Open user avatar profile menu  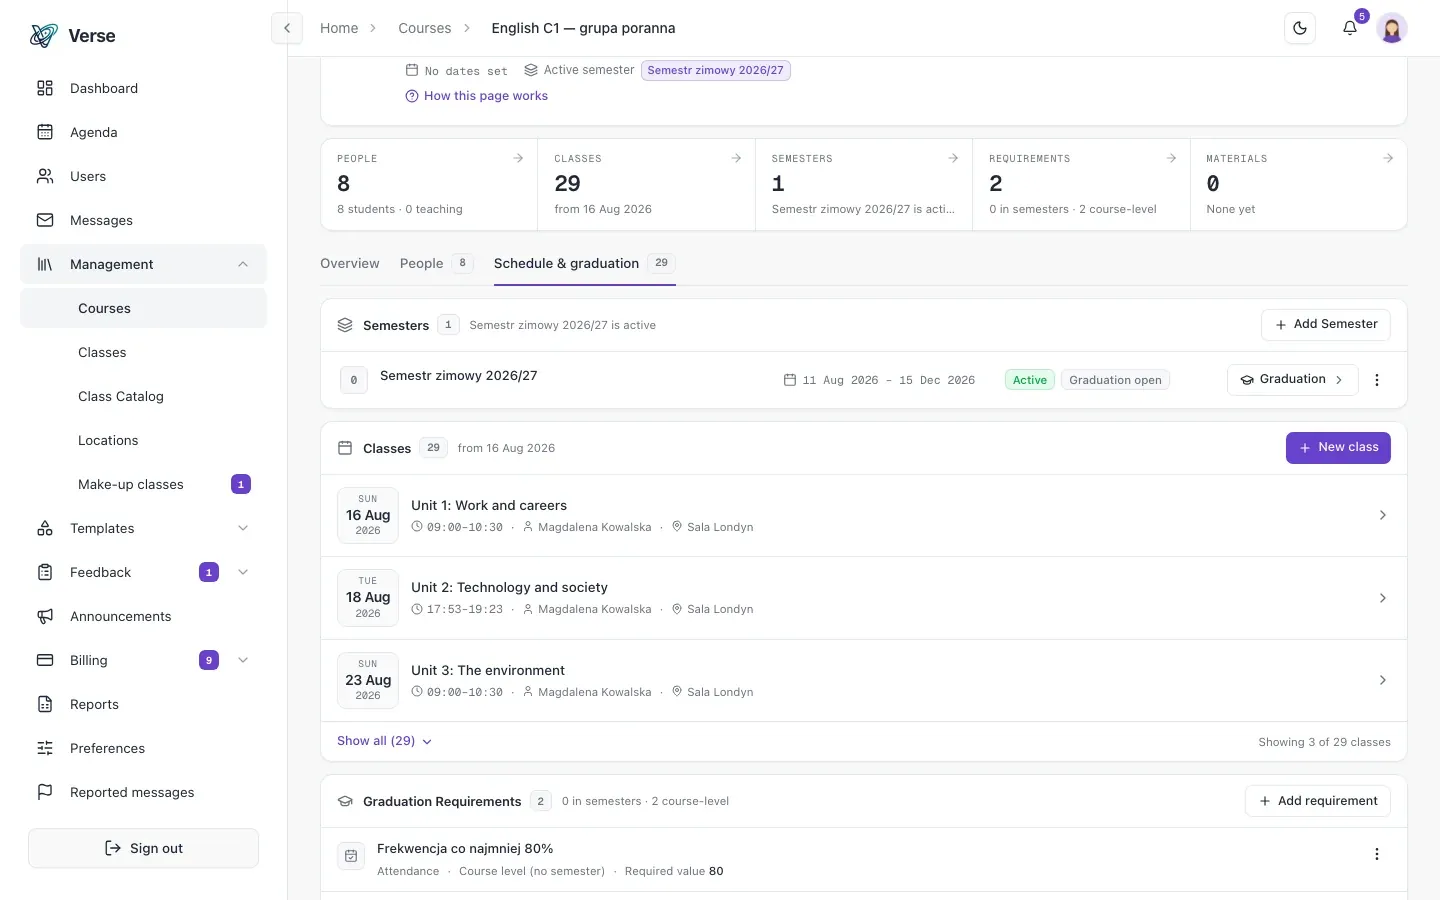[x=1392, y=28]
